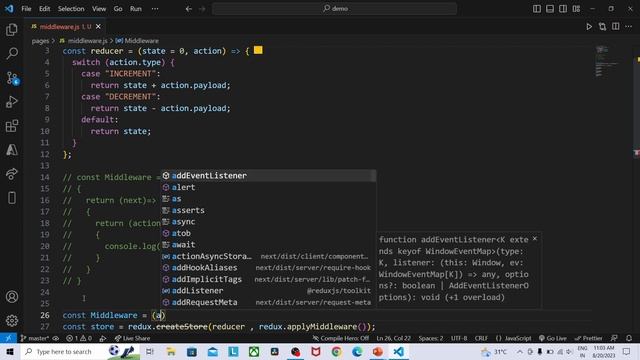Change indentation via Spaces: 2

pyautogui.click(x=431, y=338)
